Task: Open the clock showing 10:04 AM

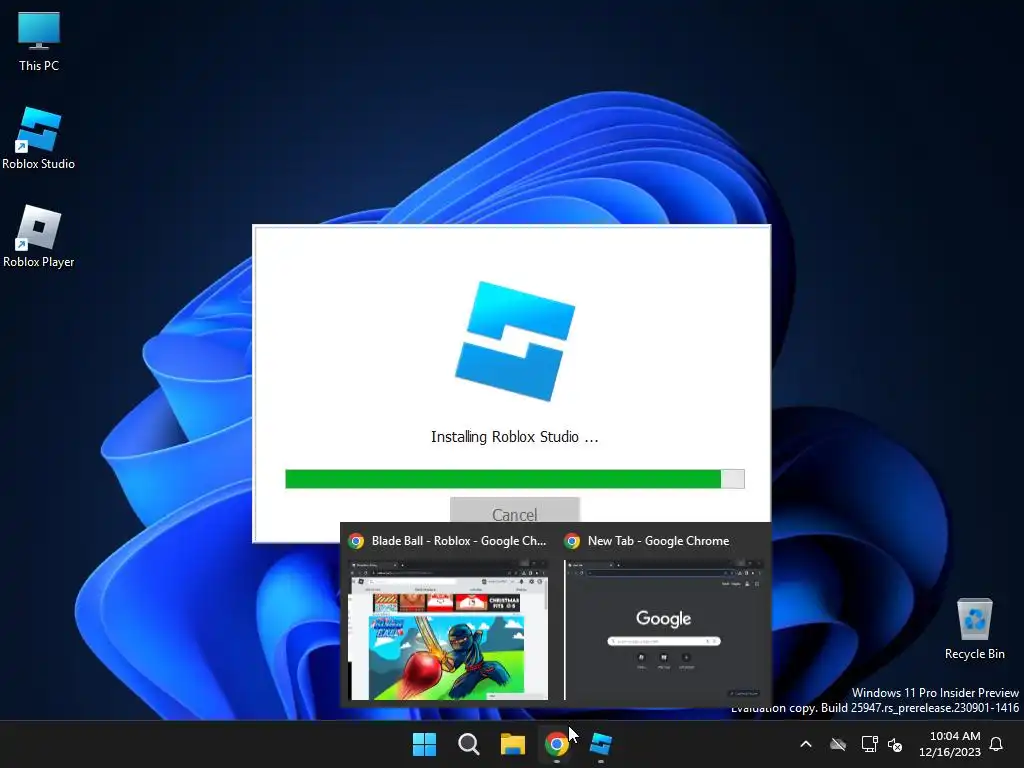Action: click(950, 744)
